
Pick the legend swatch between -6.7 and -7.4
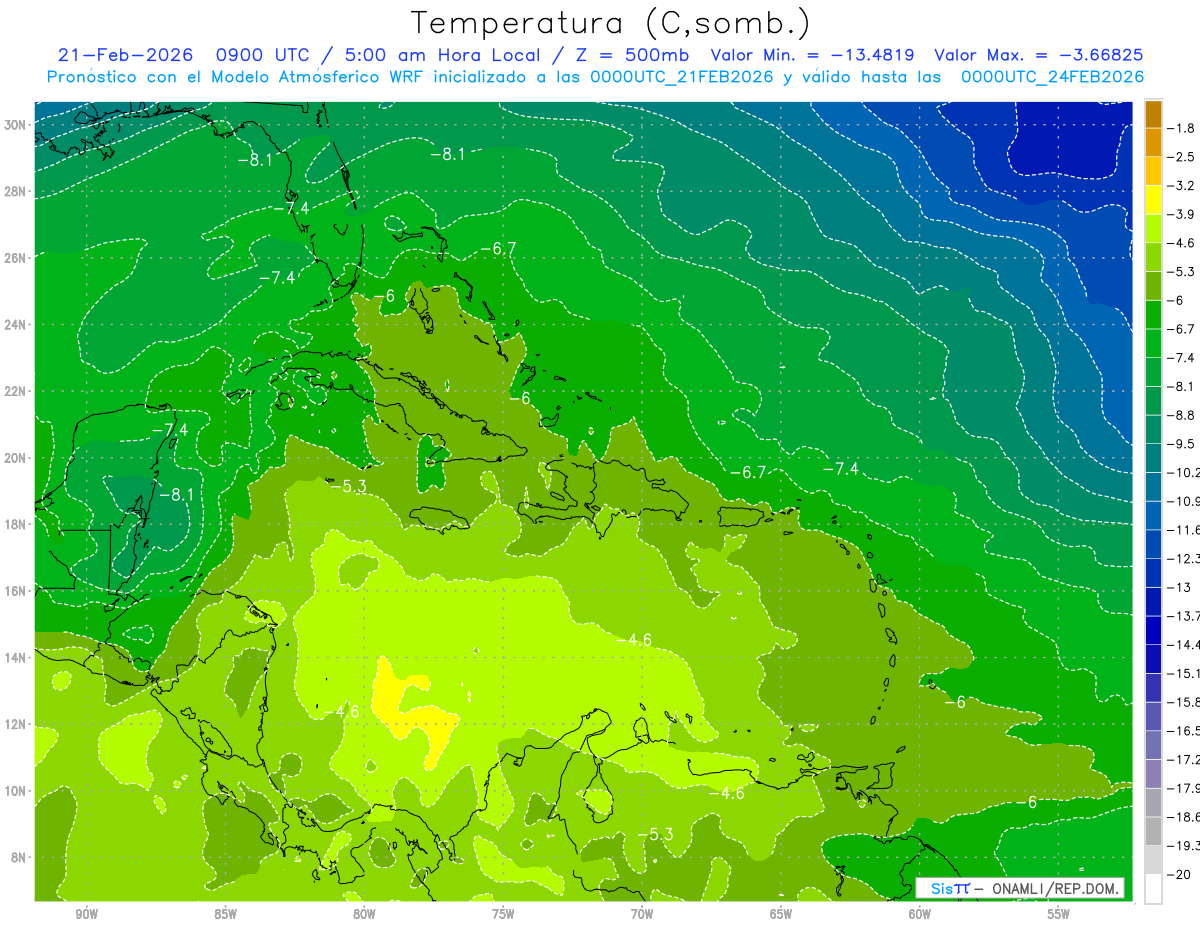click(x=1153, y=343)
